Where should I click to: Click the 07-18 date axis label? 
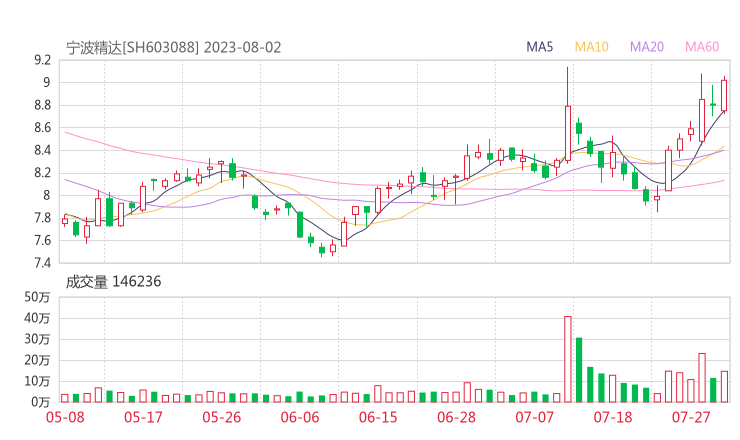pyautogui.click(x=613, y=417)
